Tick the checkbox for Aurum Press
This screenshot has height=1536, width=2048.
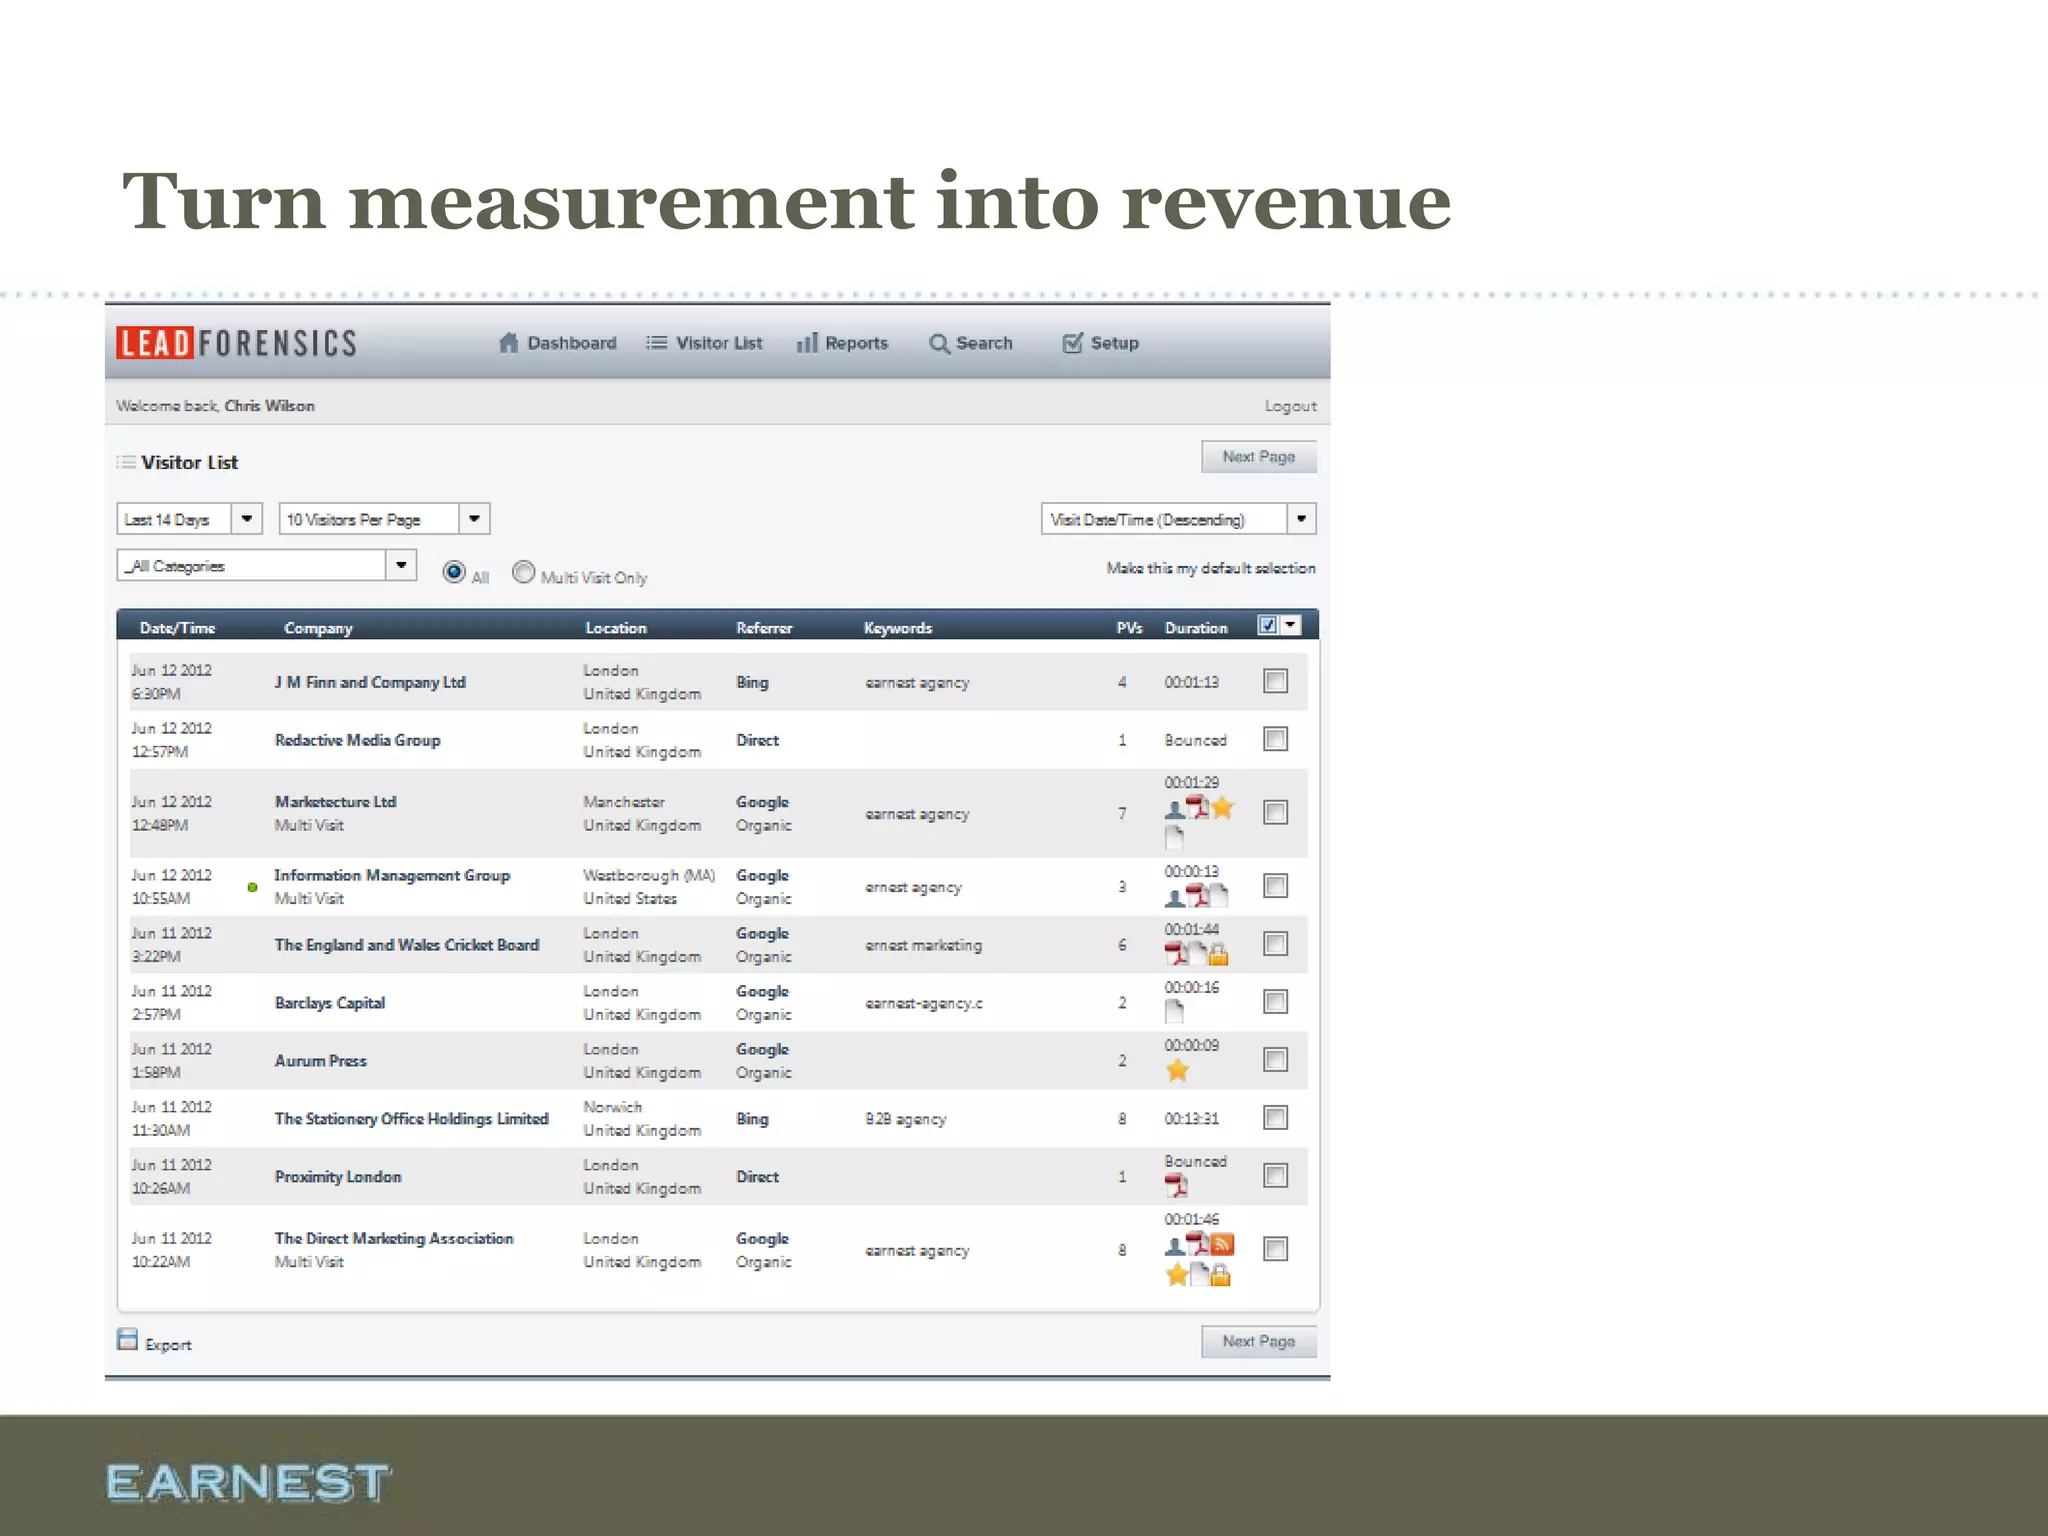tap(1275, 1059)
